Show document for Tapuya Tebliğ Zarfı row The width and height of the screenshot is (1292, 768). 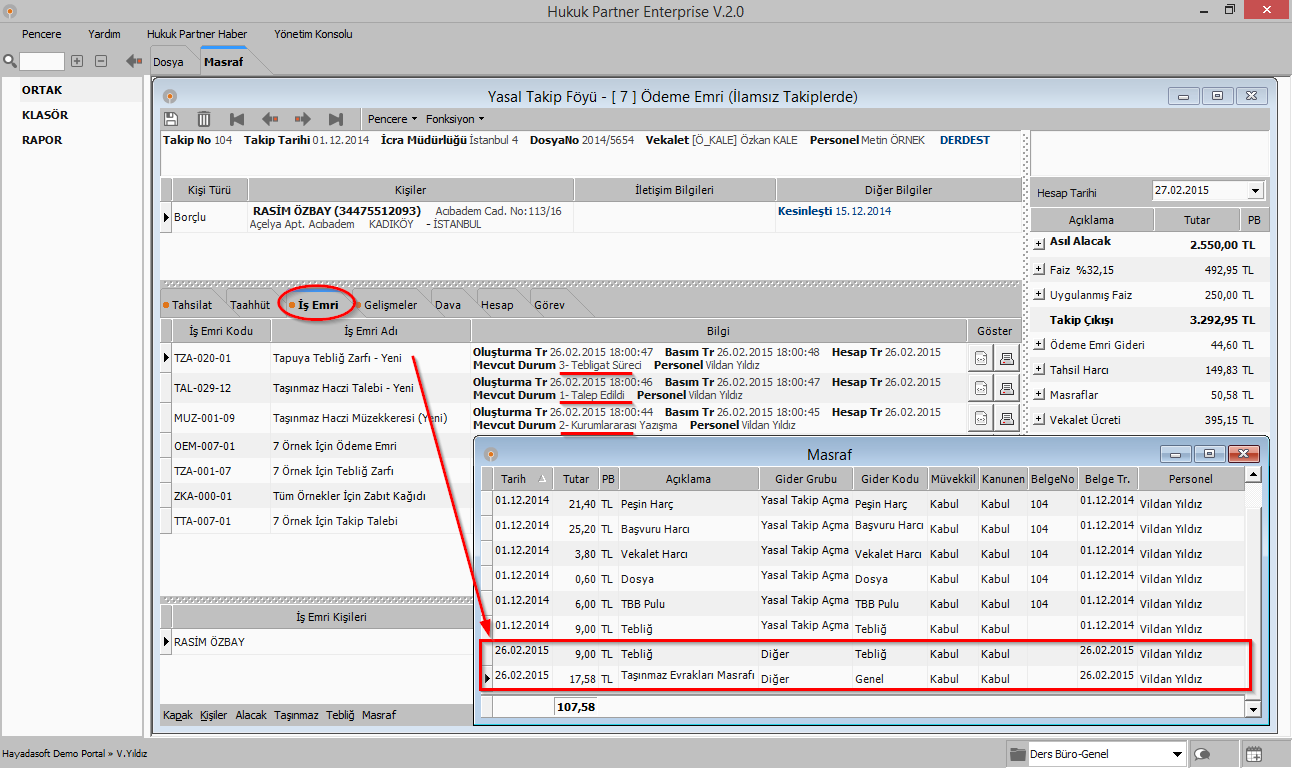(982, 360)
